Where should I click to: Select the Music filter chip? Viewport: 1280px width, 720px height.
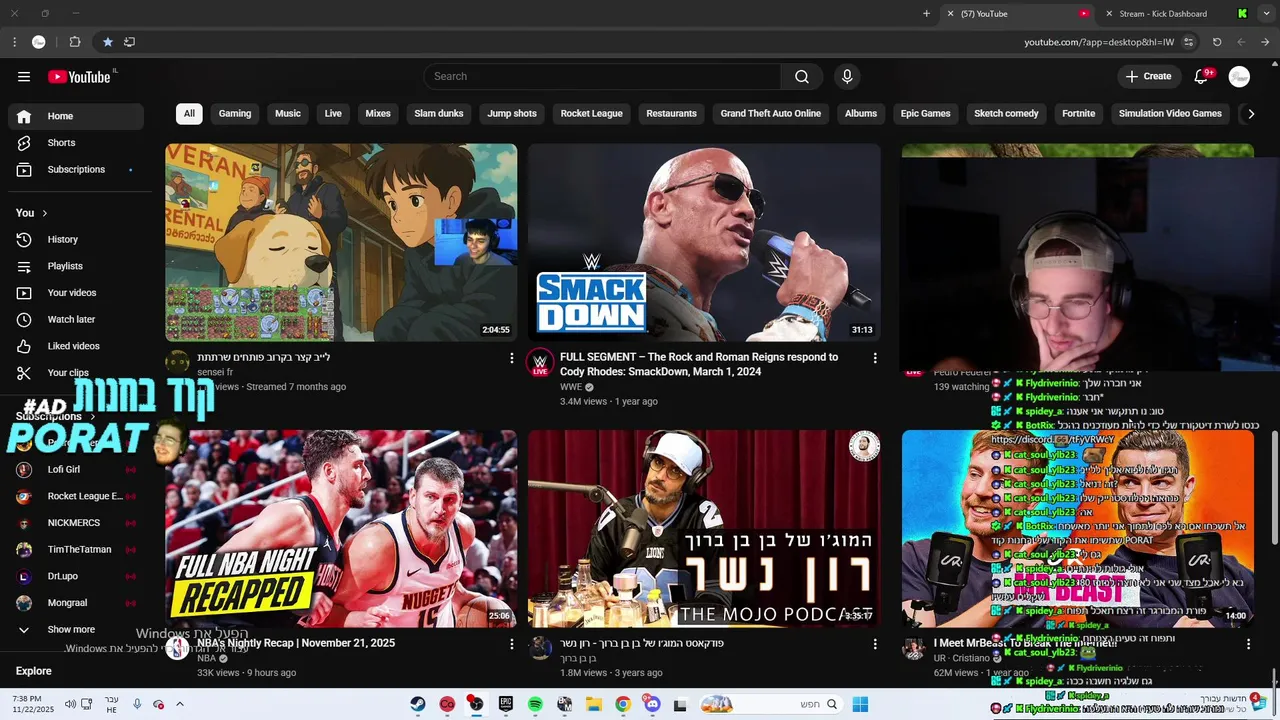(288, 114)
